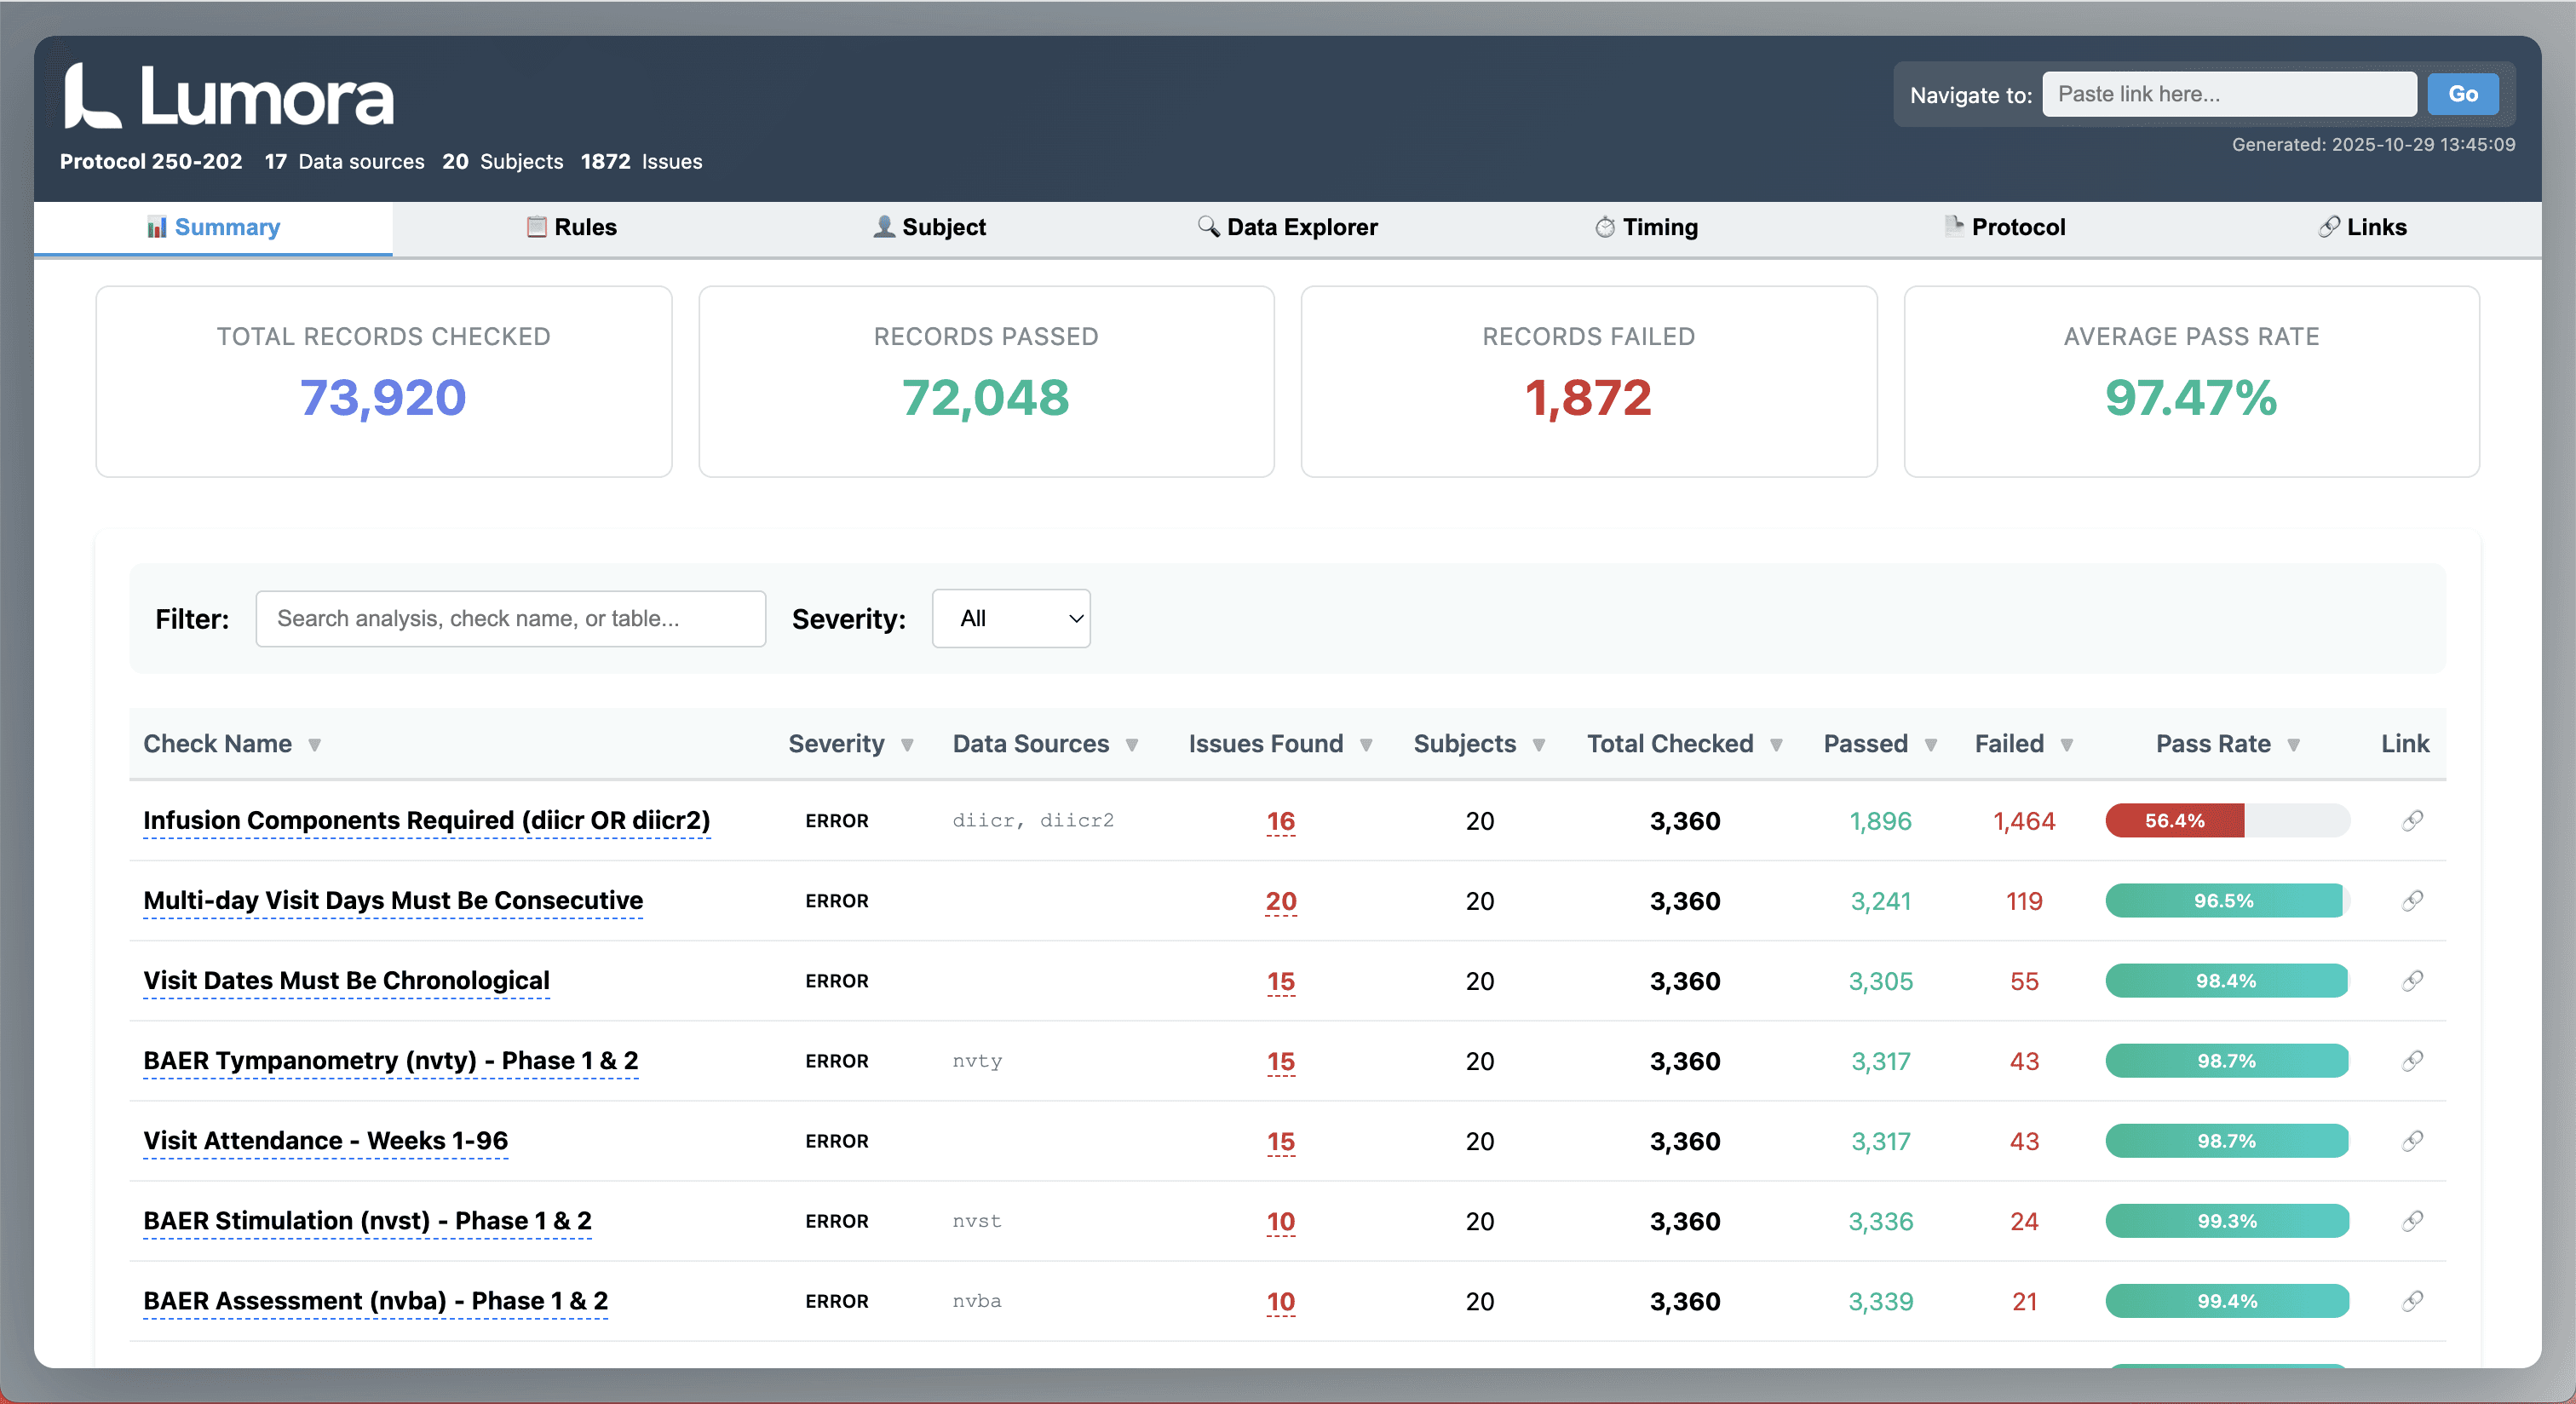
Task: Focus the Filter search input field
Action: tap(510, 619)
